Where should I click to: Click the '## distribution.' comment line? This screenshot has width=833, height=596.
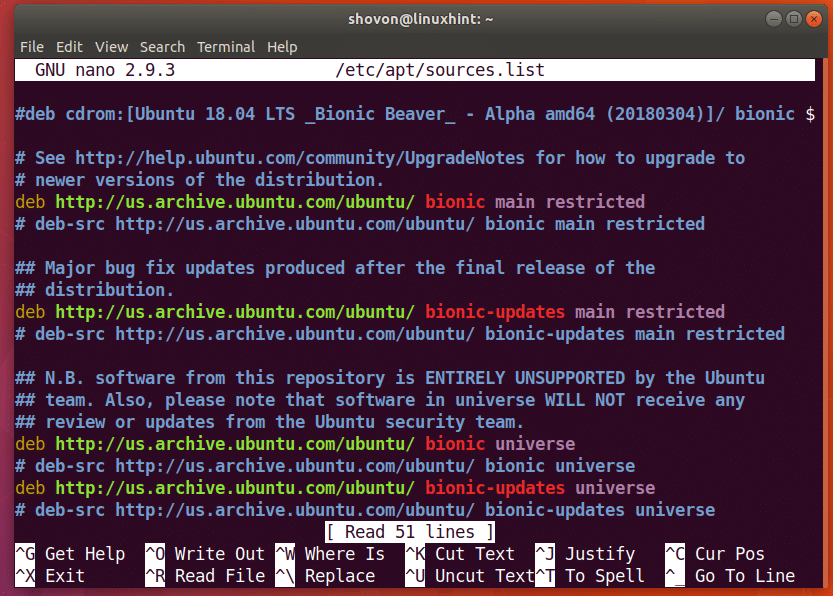pyautogui.click(x=95, y=290)
